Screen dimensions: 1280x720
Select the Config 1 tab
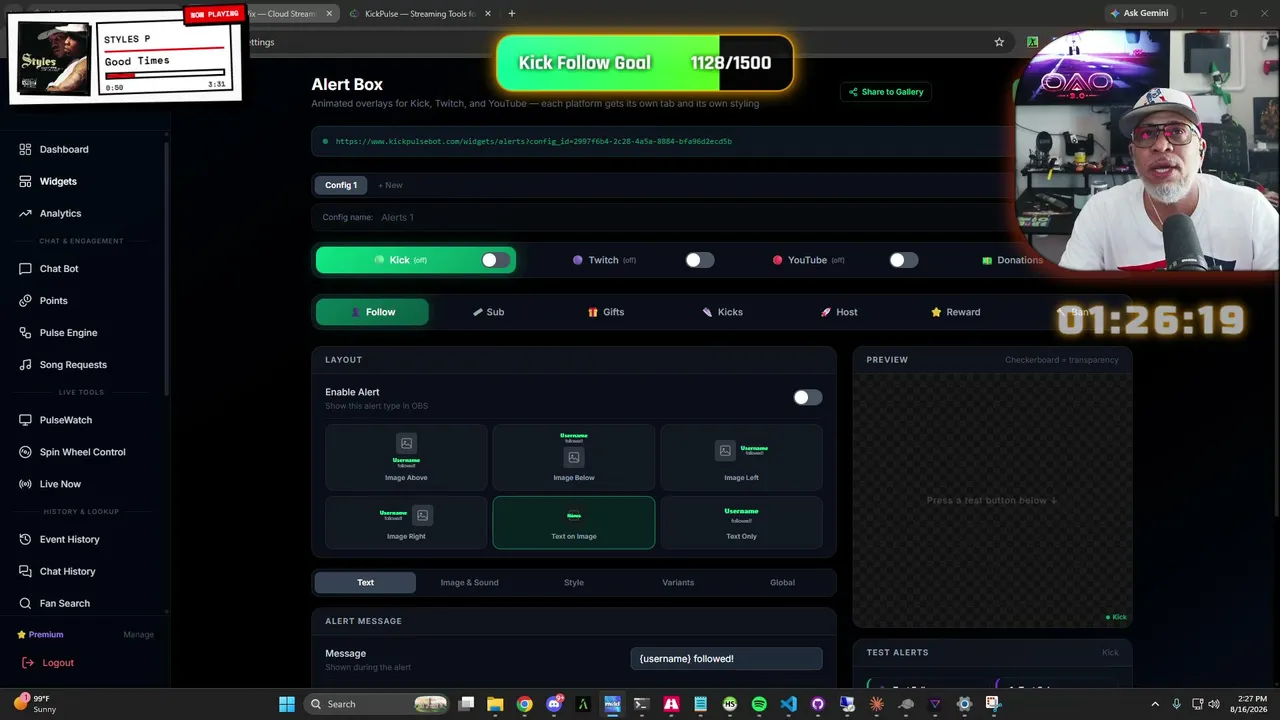pyautogui.click(x=341, y=185)
